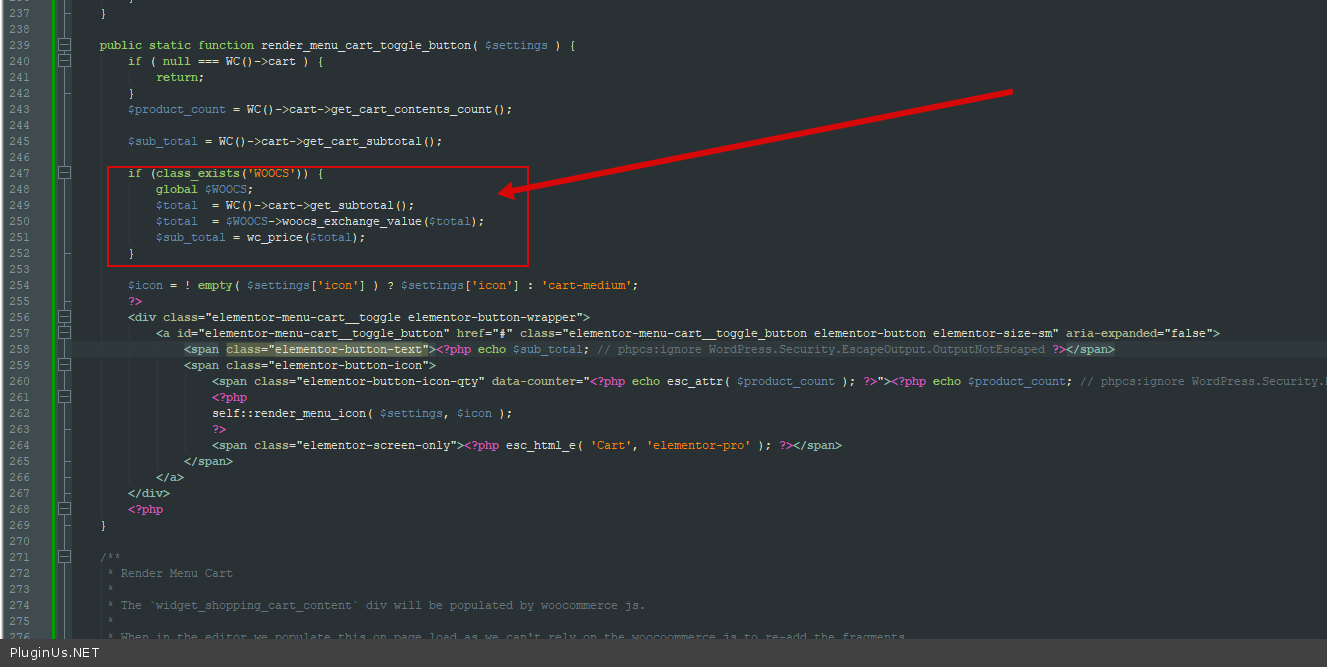Collapse the class_exists WOOCS if-block fold
The height and width of the screenshot is (667, 1327).
click(x=64, y=173)
